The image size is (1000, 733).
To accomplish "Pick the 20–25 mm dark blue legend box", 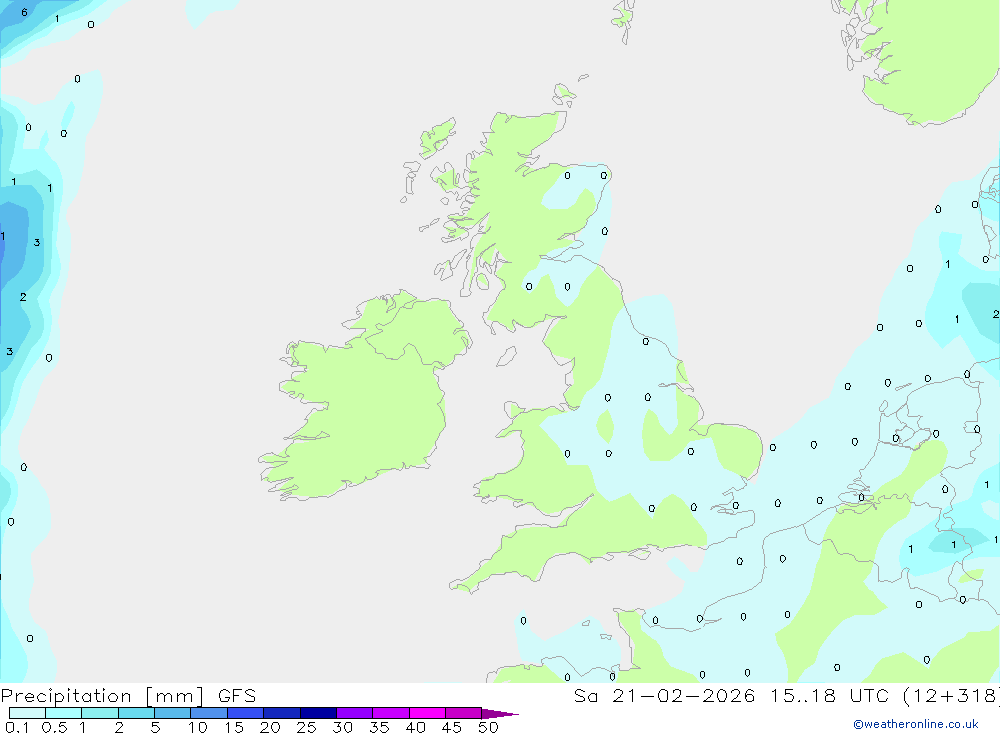I will pyautogui.click(x=282, y=713).
